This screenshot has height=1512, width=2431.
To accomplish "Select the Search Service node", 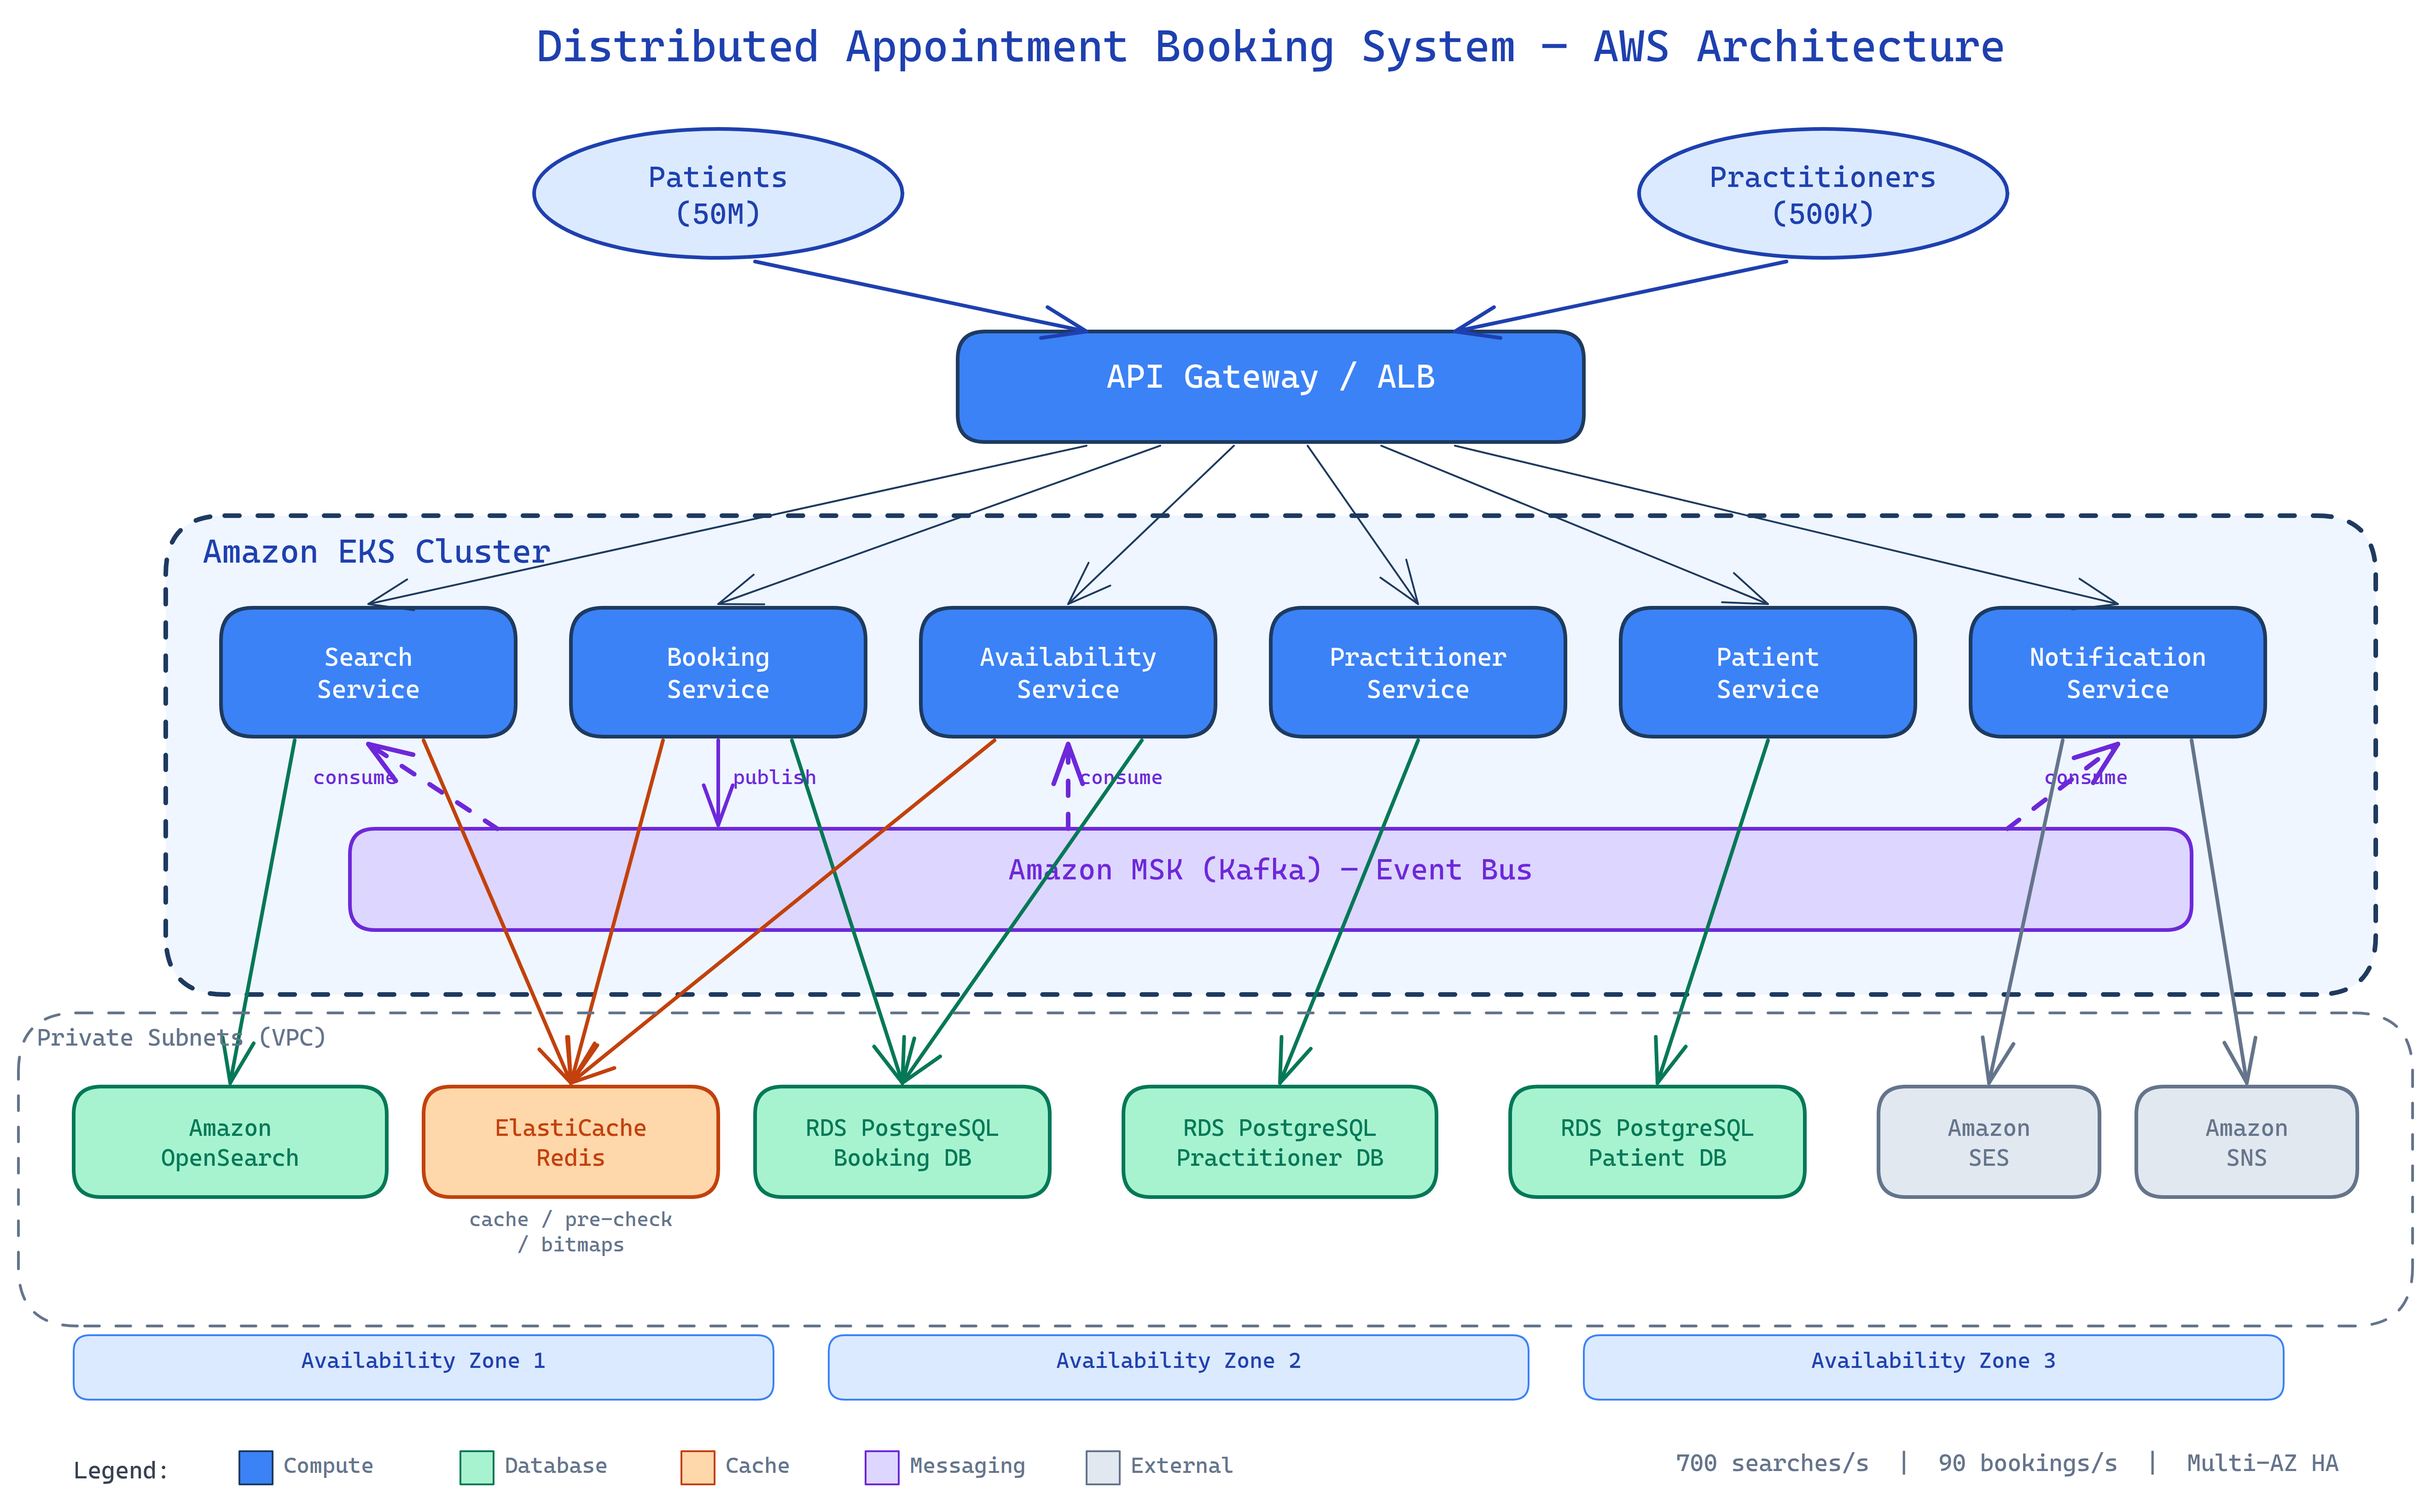I will tap(368, 672).
